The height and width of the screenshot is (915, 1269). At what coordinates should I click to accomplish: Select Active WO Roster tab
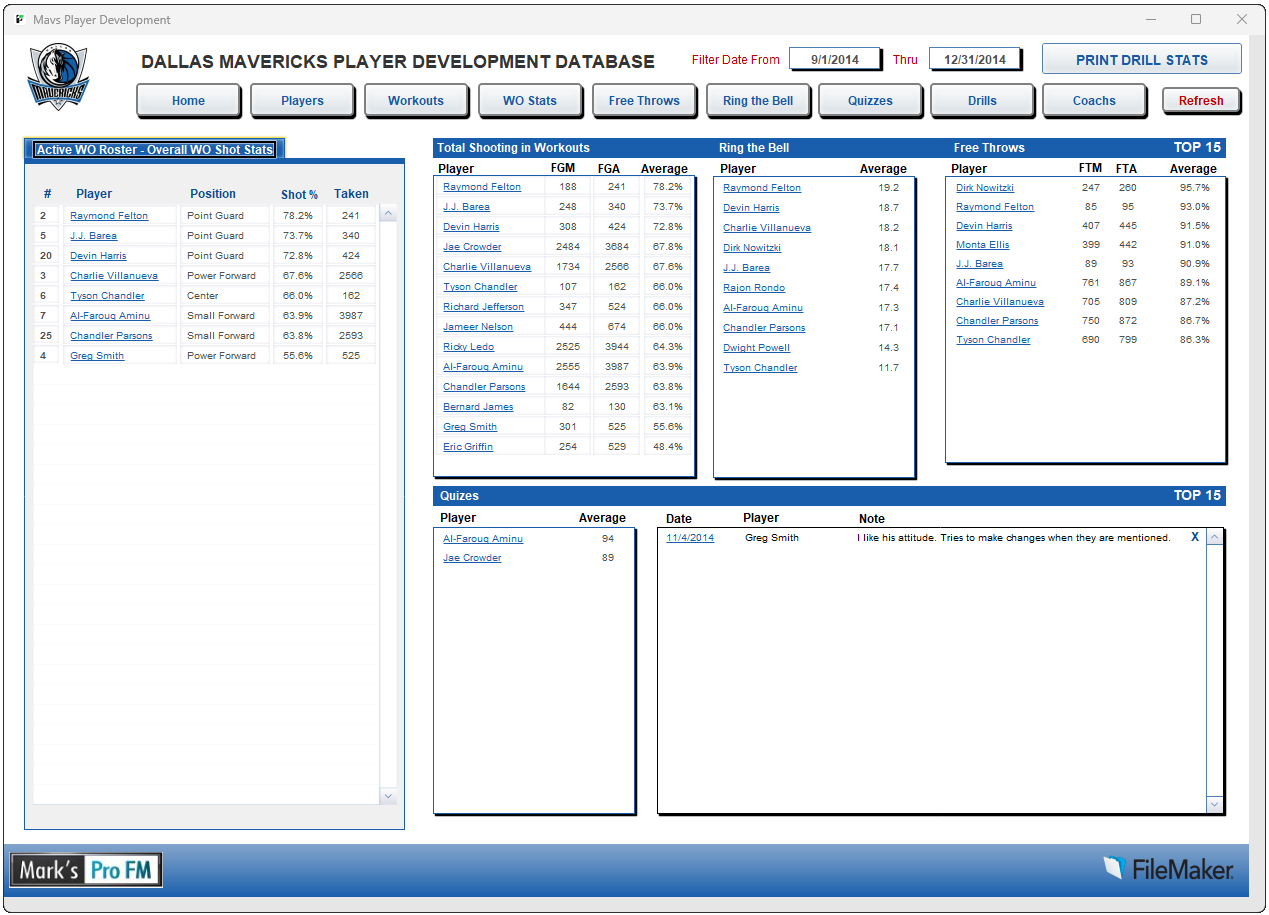pyautogui.click(x=155, y=150)
